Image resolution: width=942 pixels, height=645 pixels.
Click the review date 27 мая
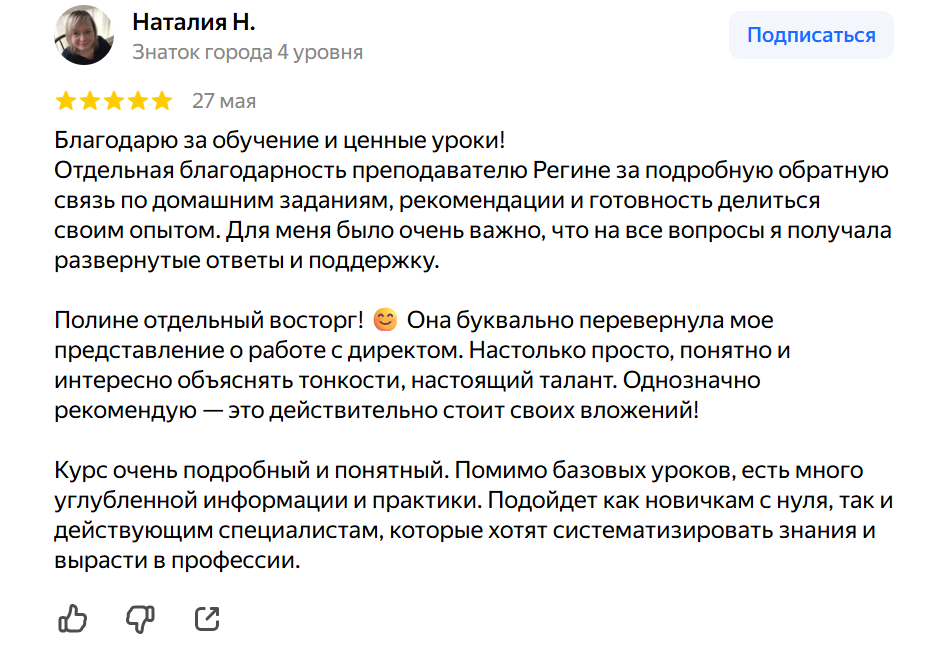(224, 101)
